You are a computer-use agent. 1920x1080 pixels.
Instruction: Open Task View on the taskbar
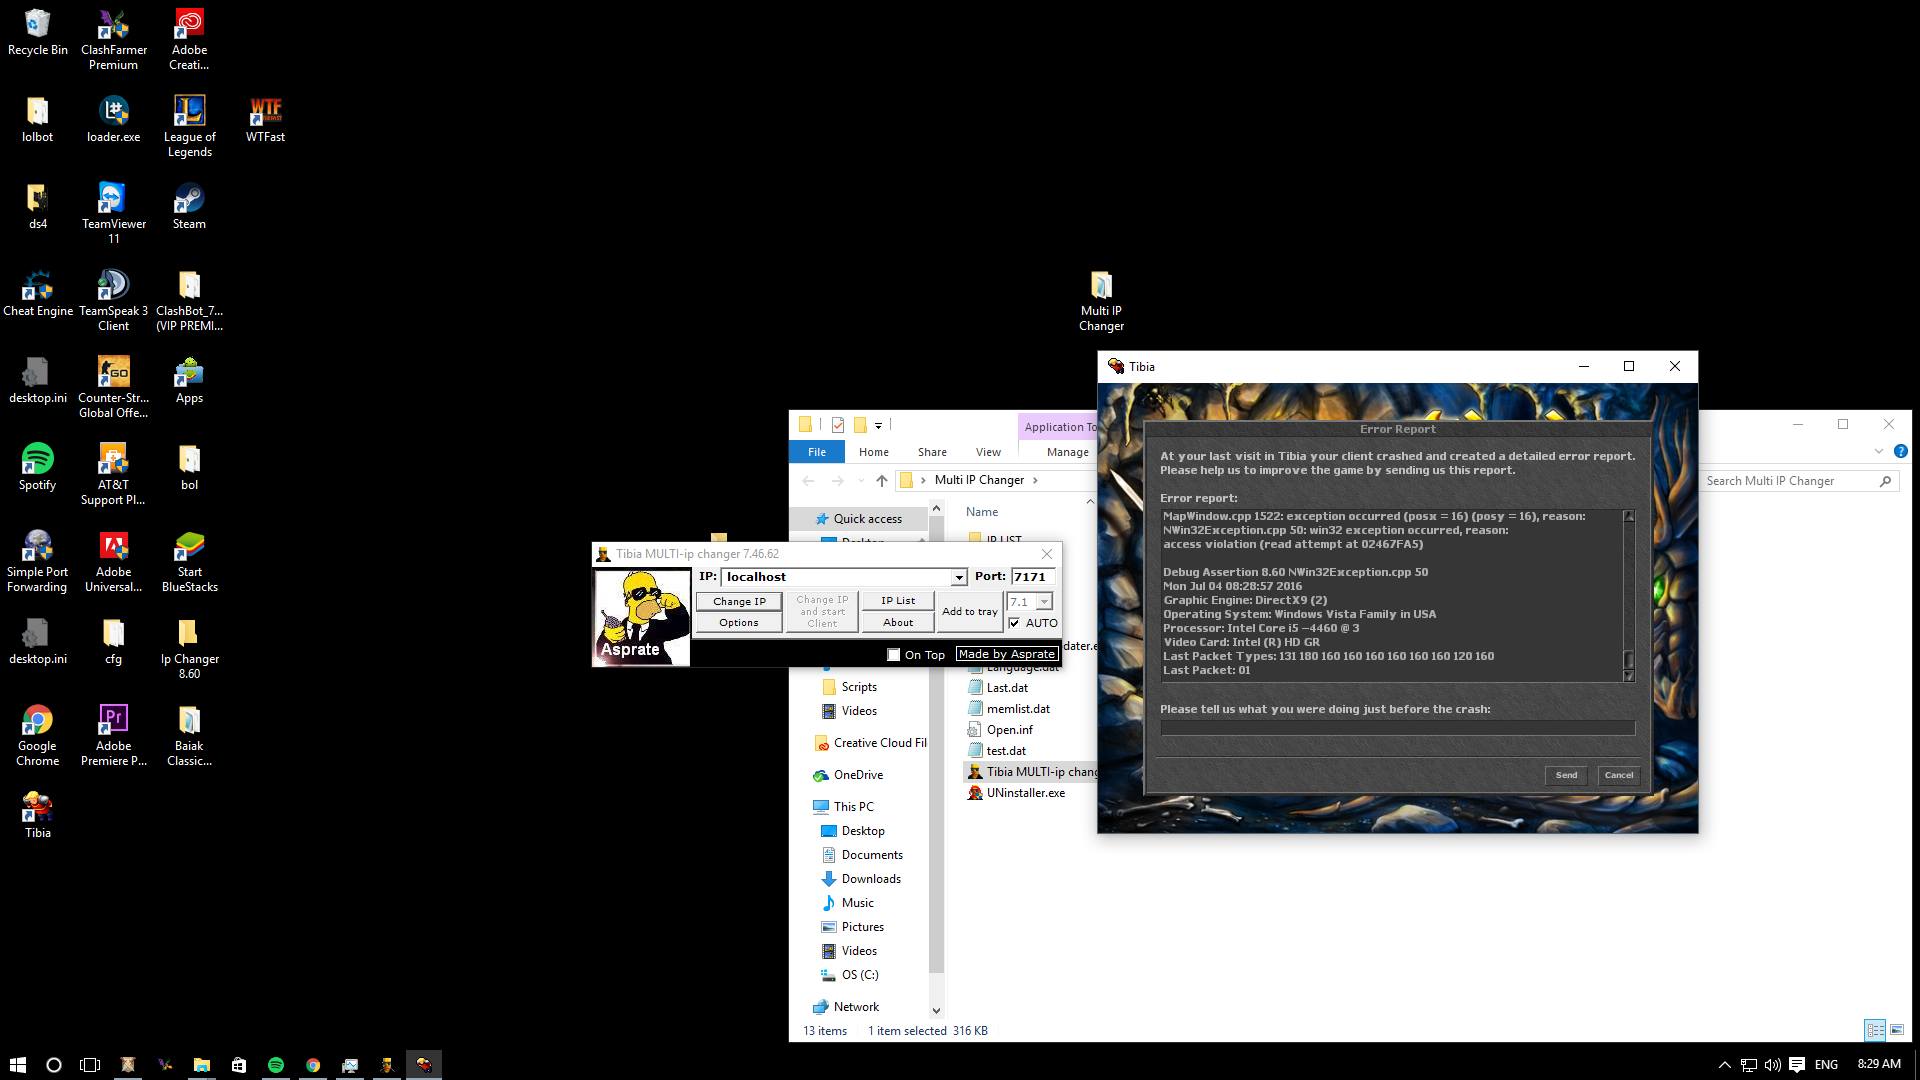coord(90,1065)
